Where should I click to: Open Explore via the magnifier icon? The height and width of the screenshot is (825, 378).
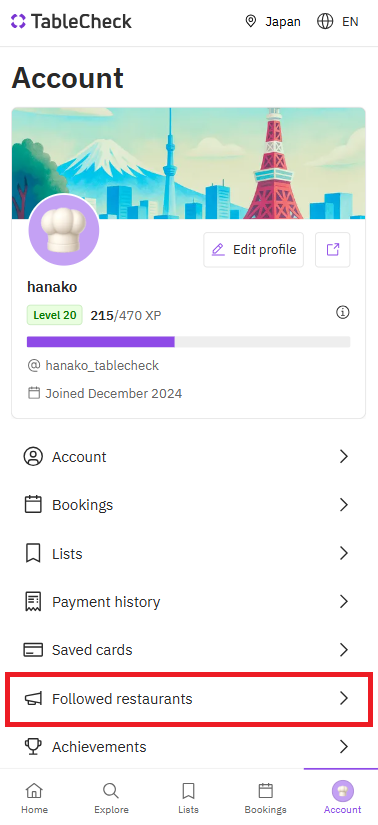click(x=111, y=791)
